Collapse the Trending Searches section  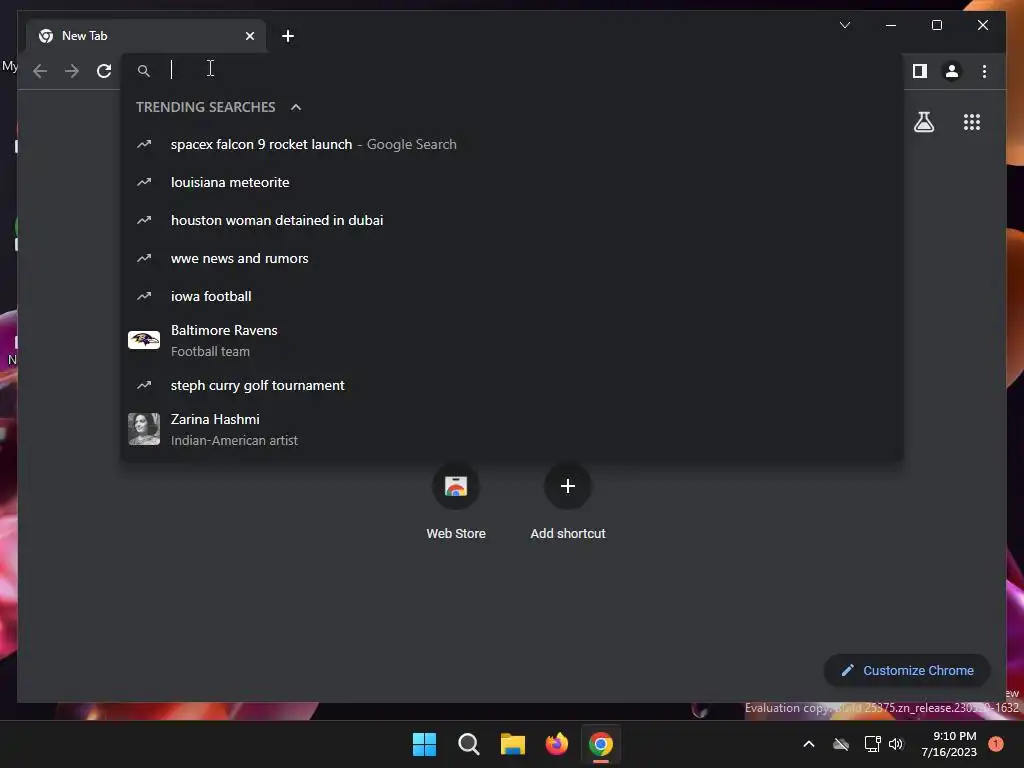[296, 107]
